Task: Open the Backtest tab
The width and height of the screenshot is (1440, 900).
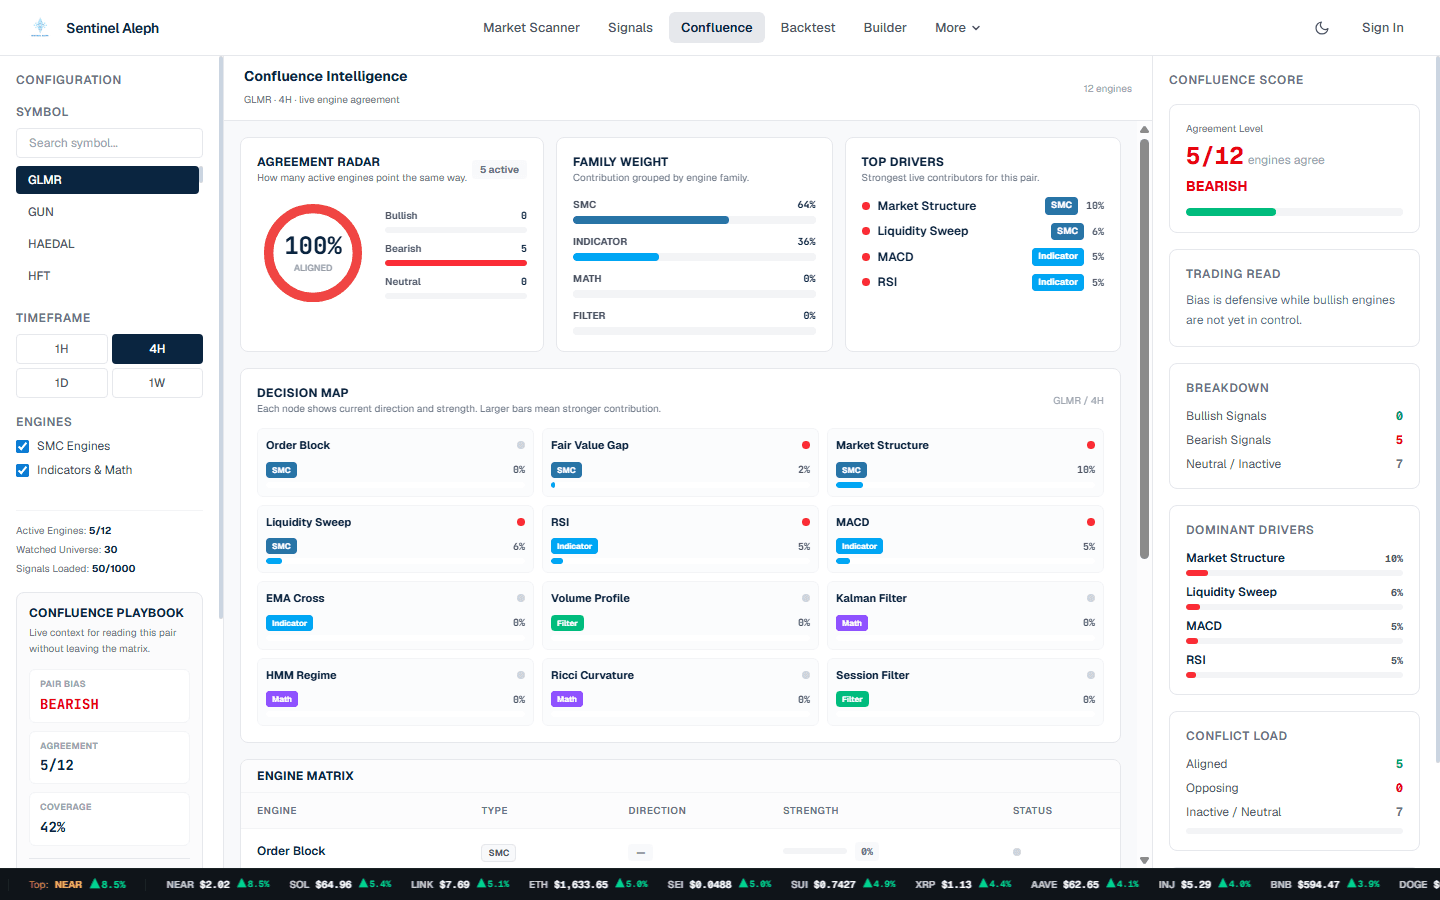Action: [x=808, y=28]
